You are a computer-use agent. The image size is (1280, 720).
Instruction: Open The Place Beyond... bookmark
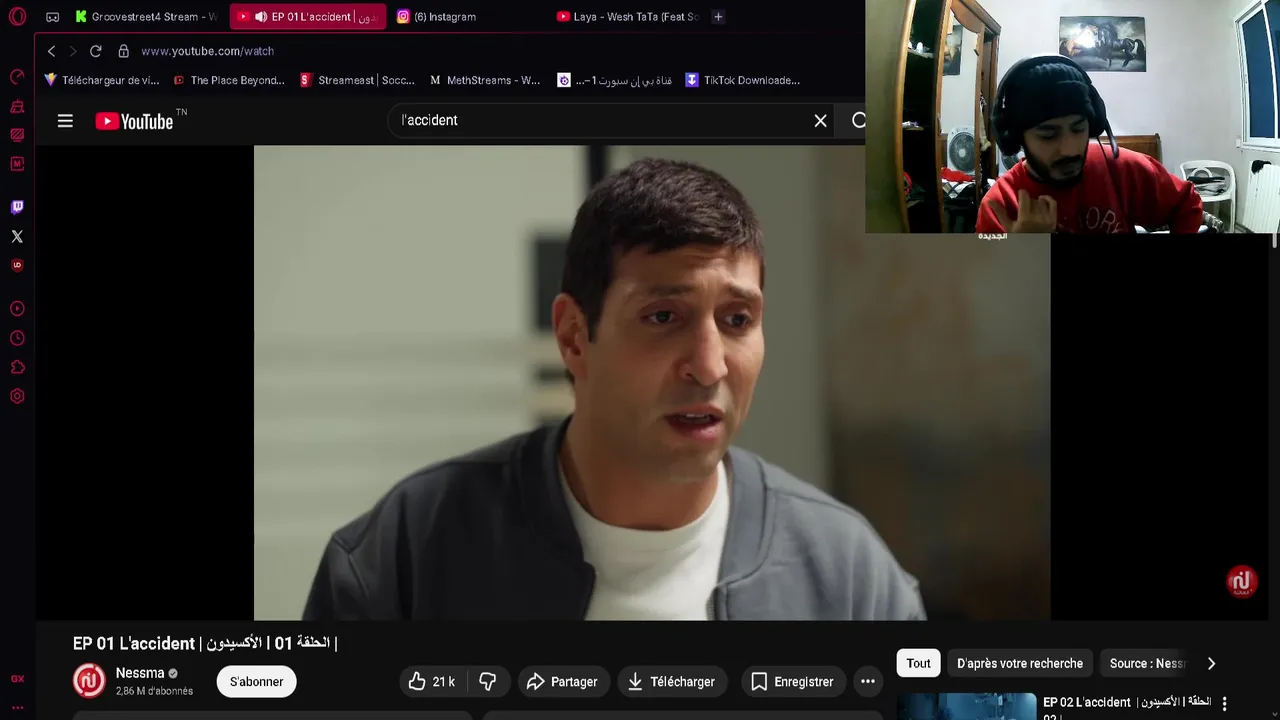(229, 80)
